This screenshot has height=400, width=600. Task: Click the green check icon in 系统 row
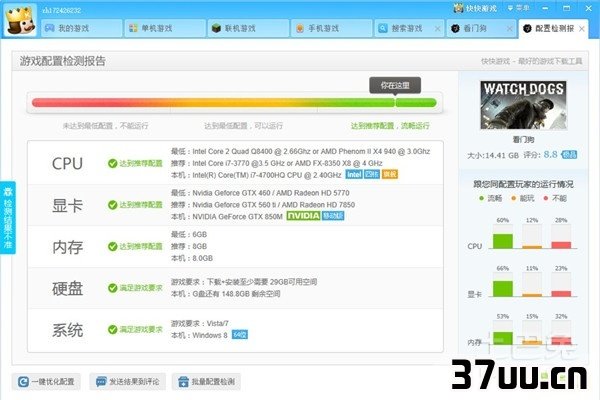(x=112, y=329)
